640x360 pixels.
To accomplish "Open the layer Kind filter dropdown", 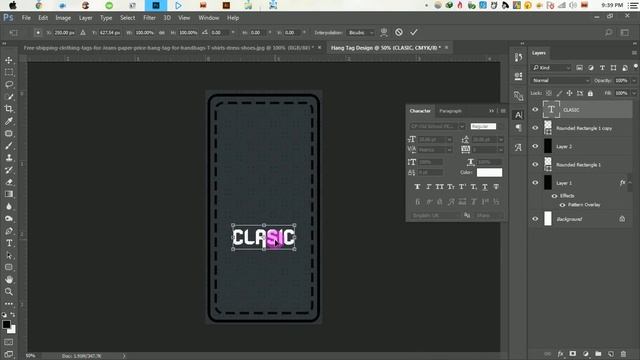I will click(551, 68).
